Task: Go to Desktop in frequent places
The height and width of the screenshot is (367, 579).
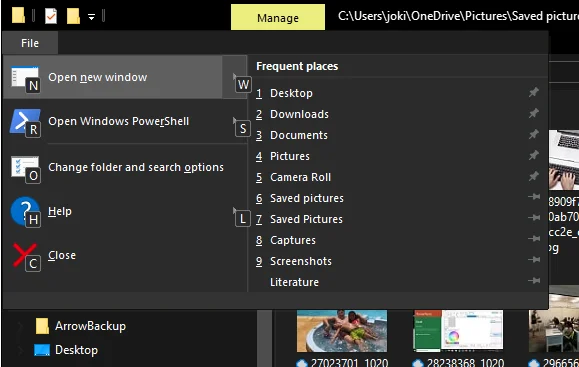Action: (x=291, y=93)
